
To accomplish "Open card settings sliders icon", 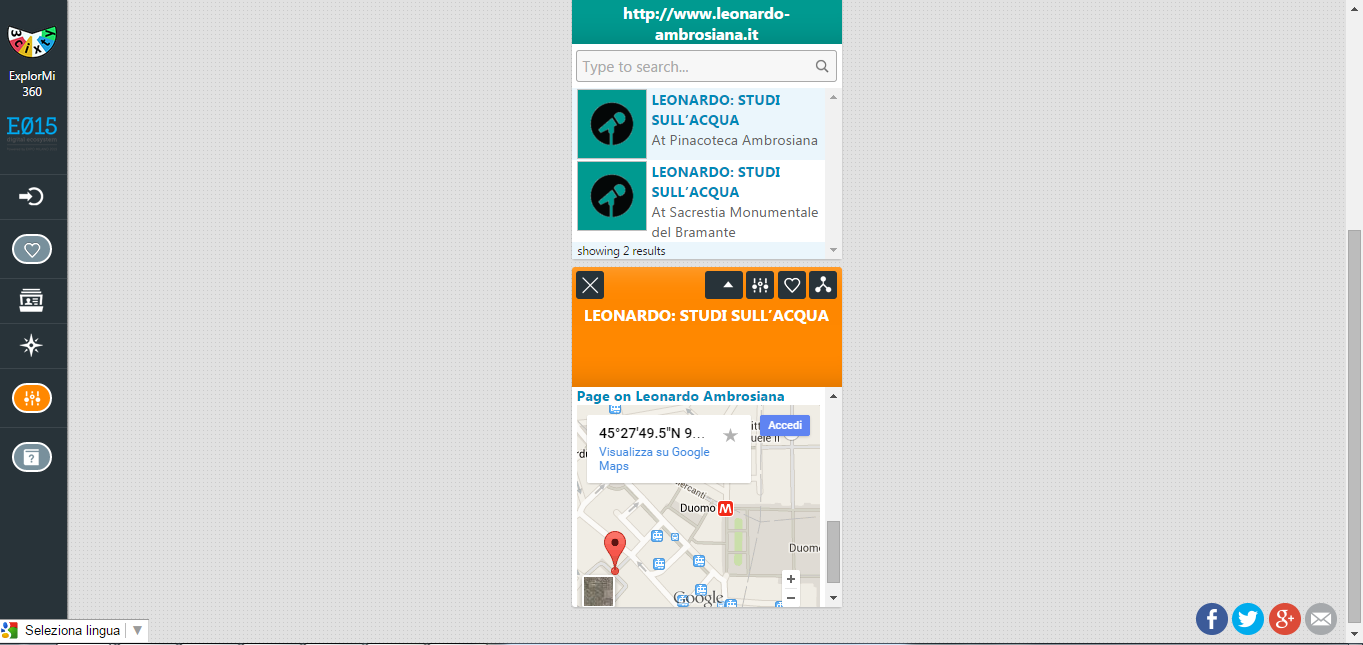I will click(x=760, y=285).
